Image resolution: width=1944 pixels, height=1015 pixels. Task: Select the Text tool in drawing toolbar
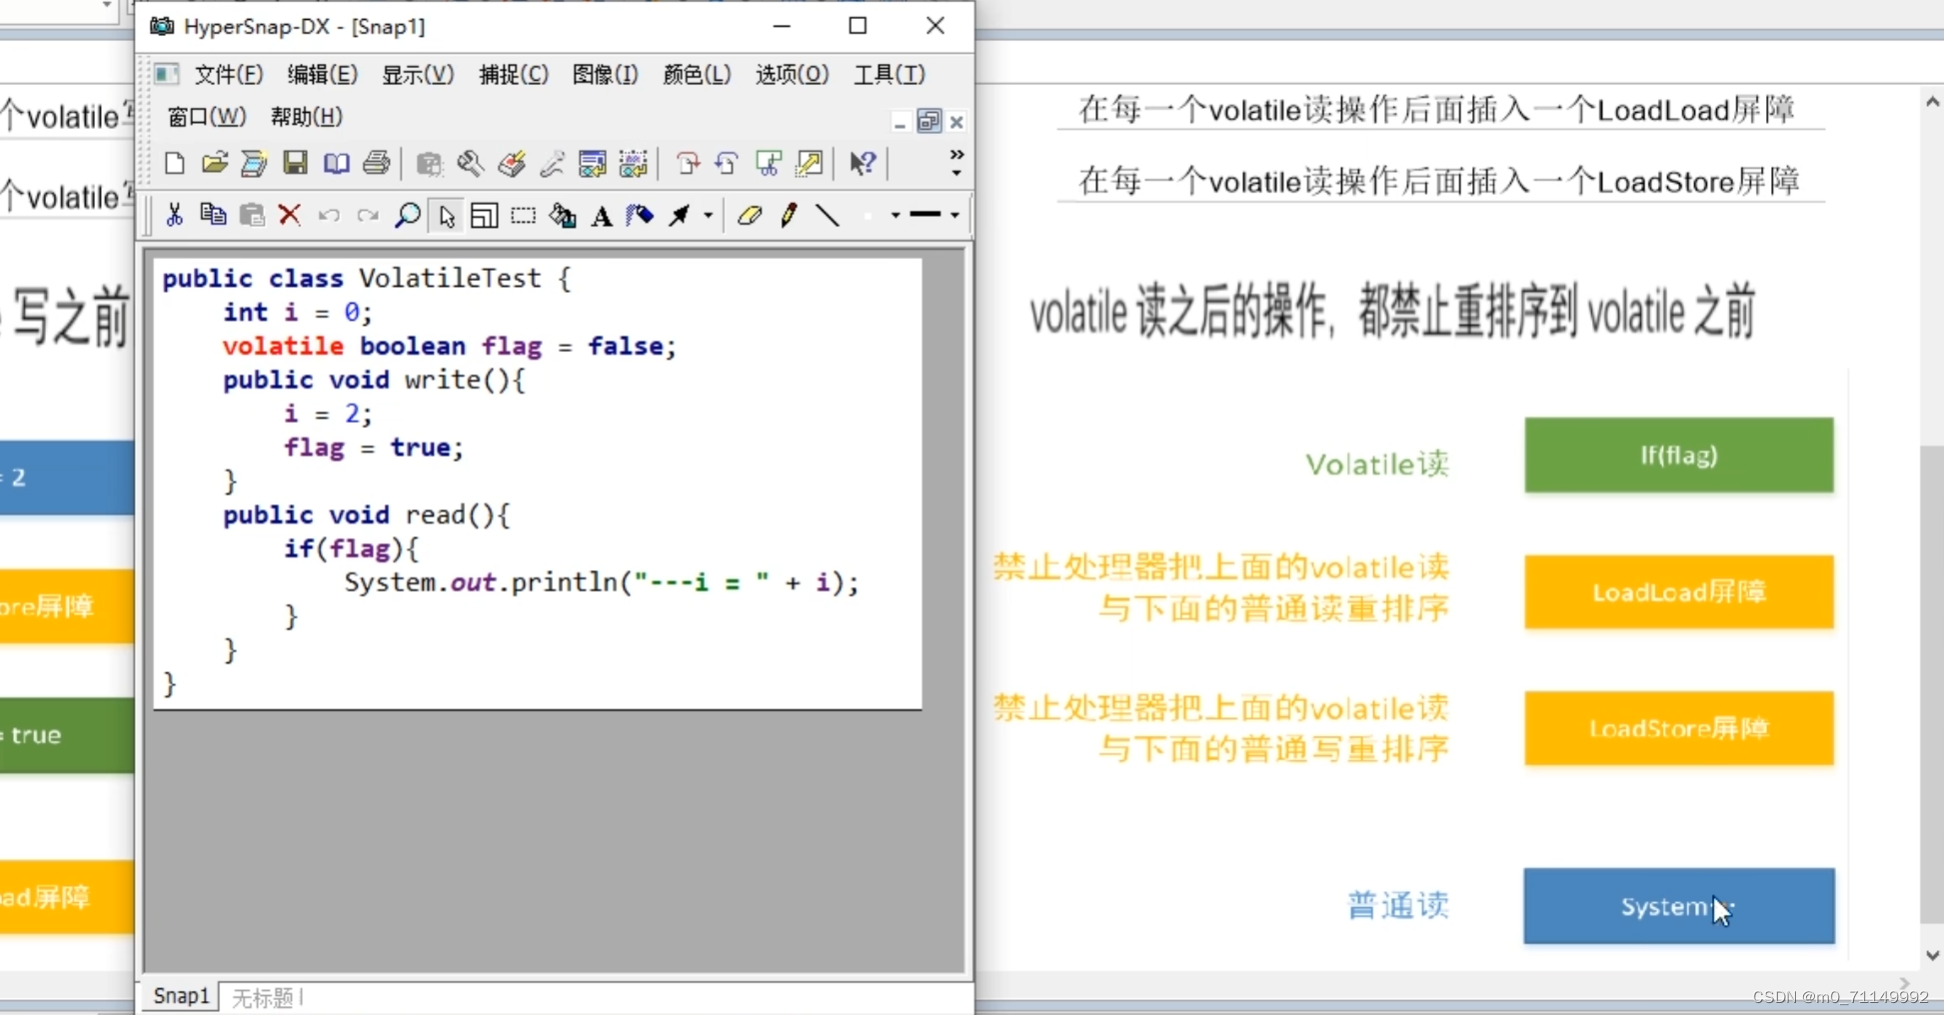[x=601, y=216]
